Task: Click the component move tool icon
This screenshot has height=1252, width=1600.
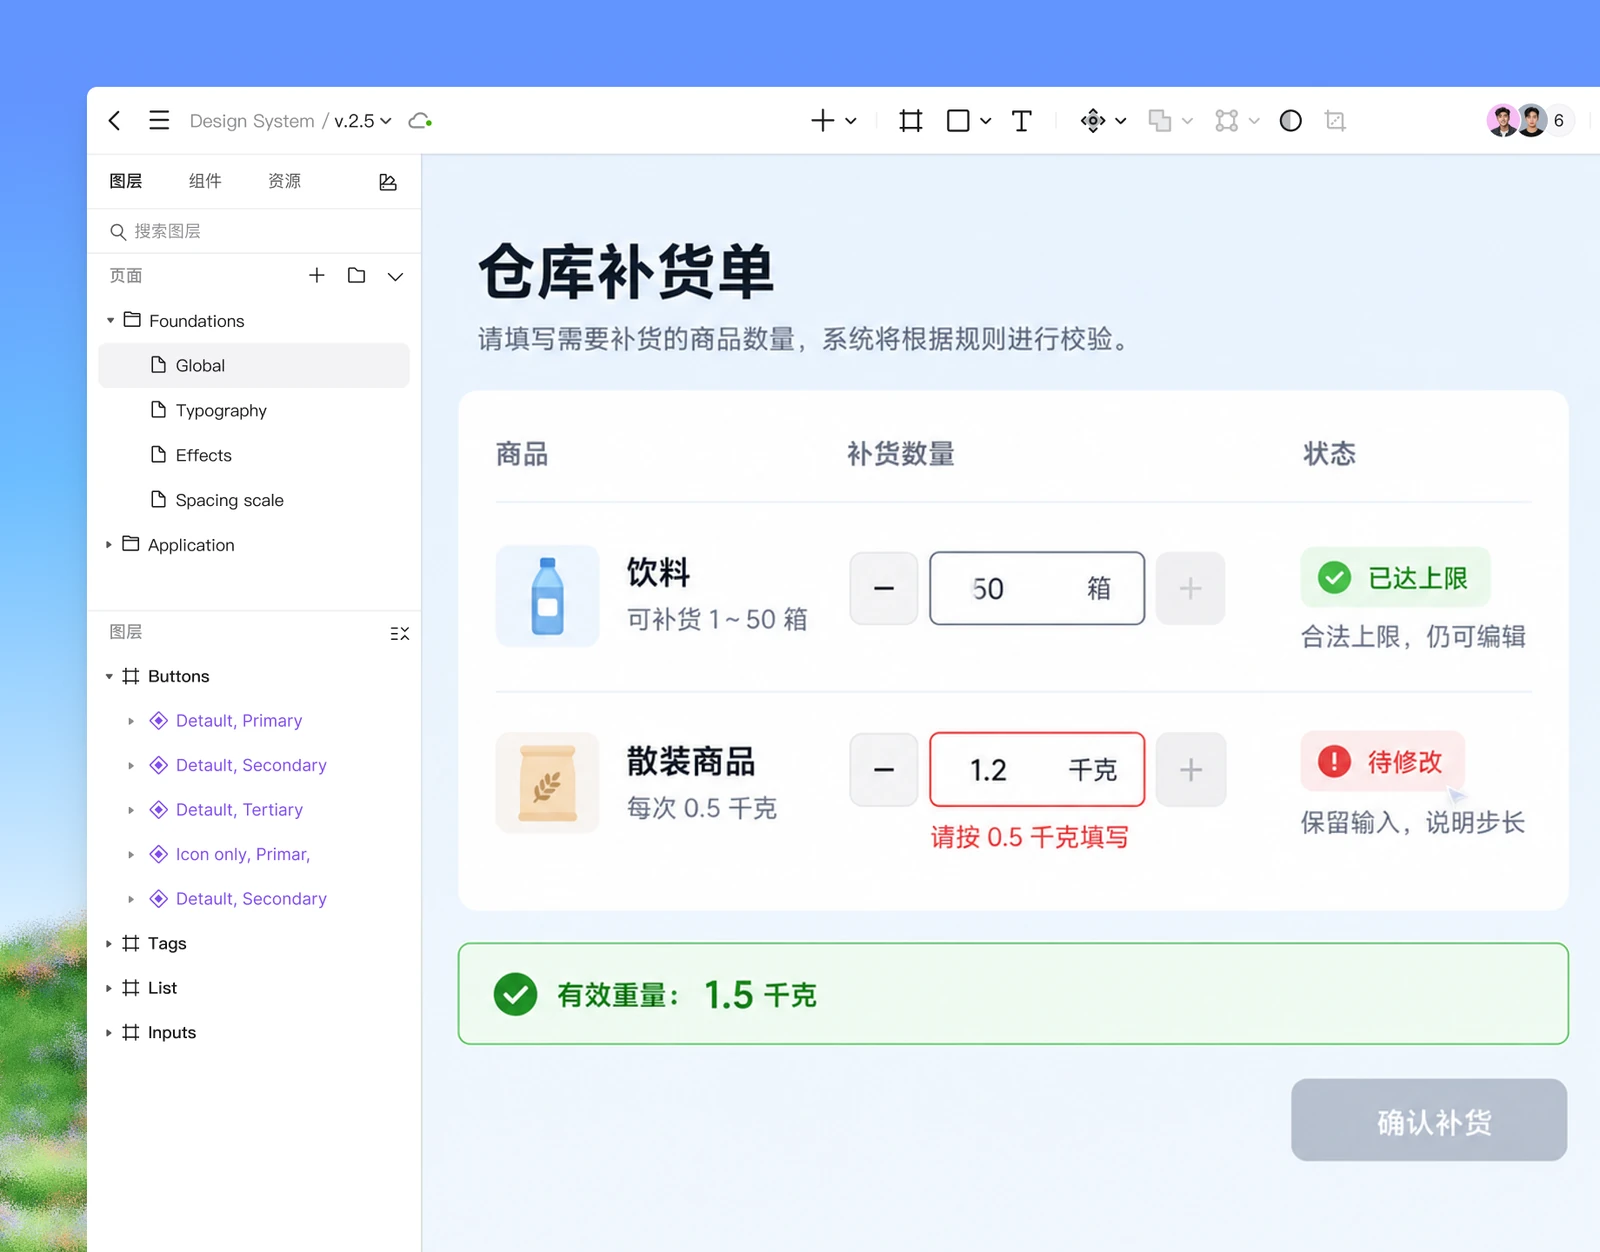Action: pyautogui.click(x=1093, y=121)
